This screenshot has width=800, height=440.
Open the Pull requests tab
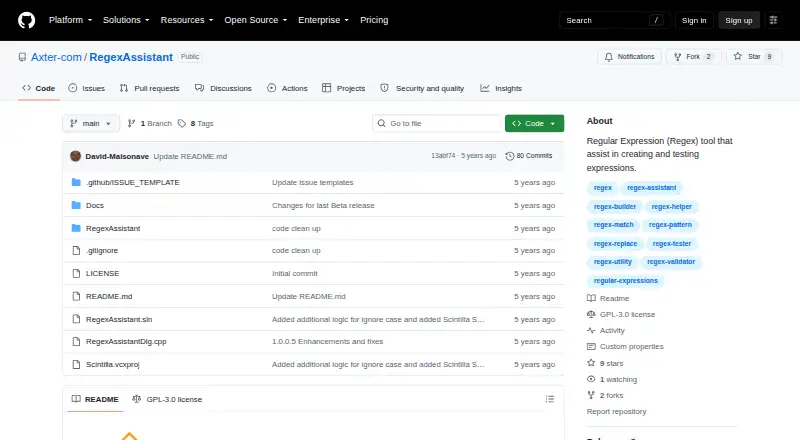pos(149,88)
